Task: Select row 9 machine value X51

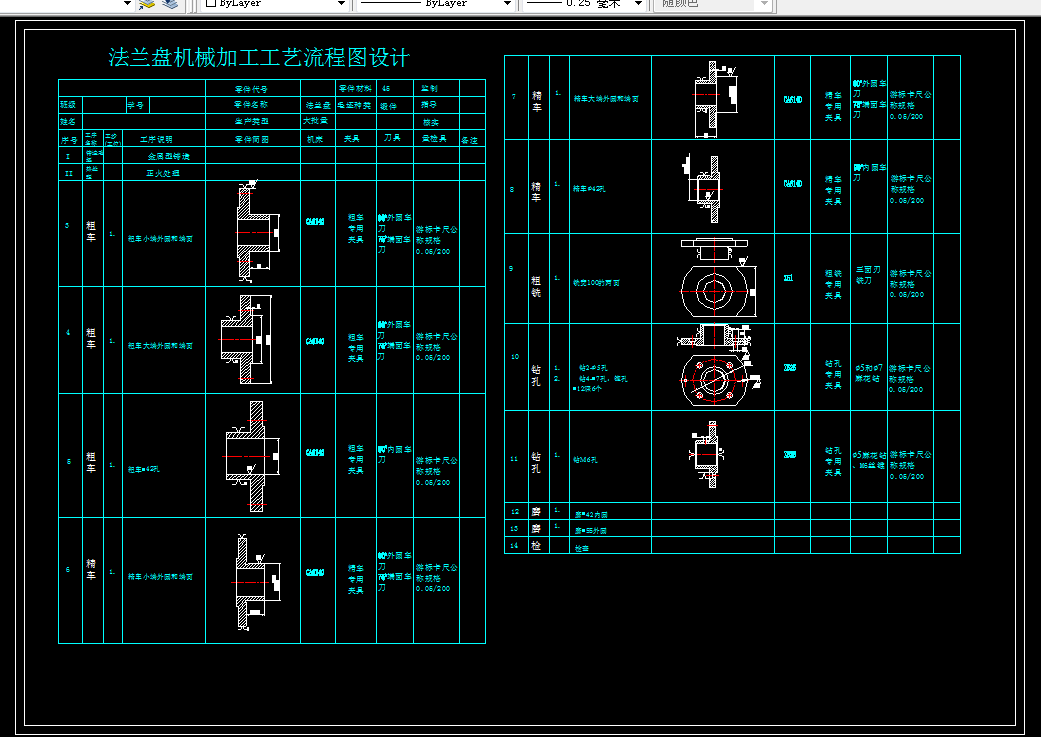Action: tap(788, 278)
